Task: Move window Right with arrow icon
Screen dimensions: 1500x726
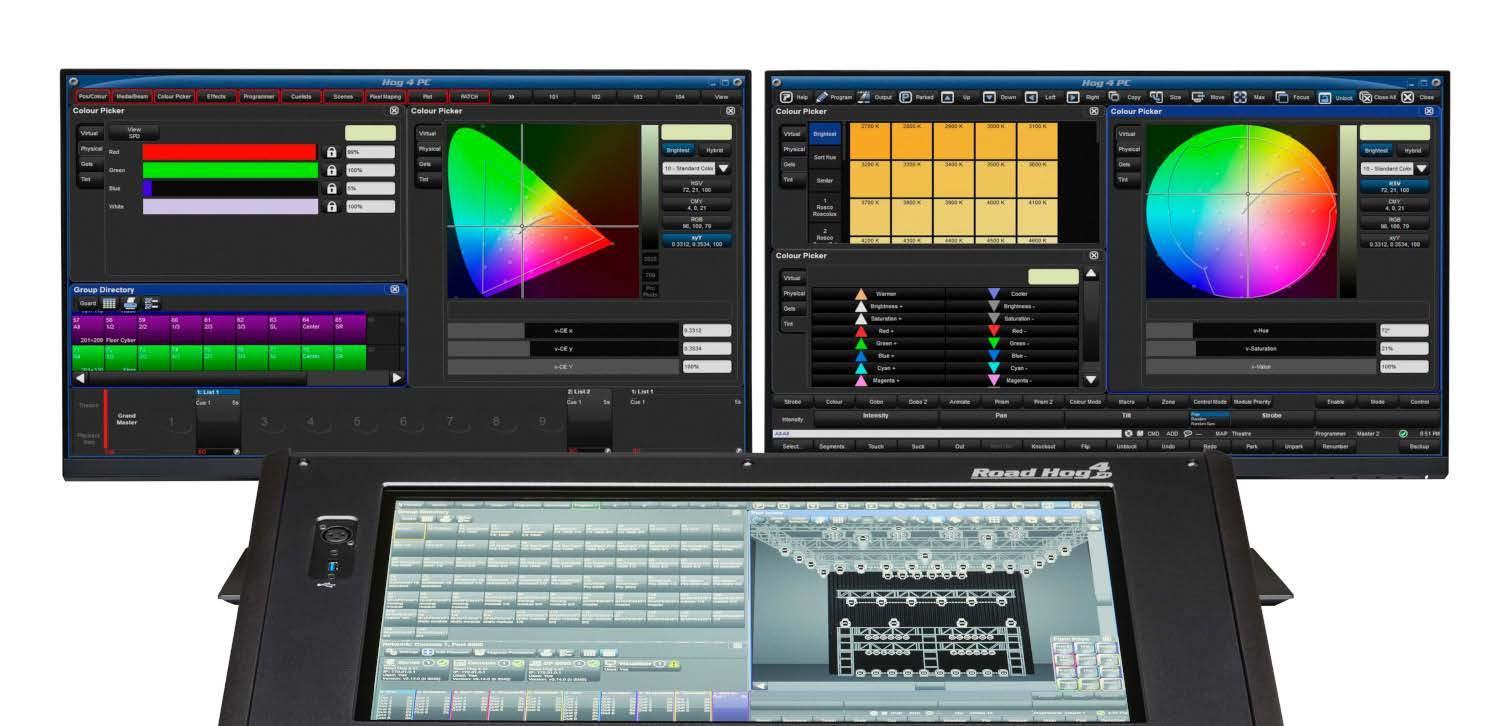Action: coord(1073,97)
